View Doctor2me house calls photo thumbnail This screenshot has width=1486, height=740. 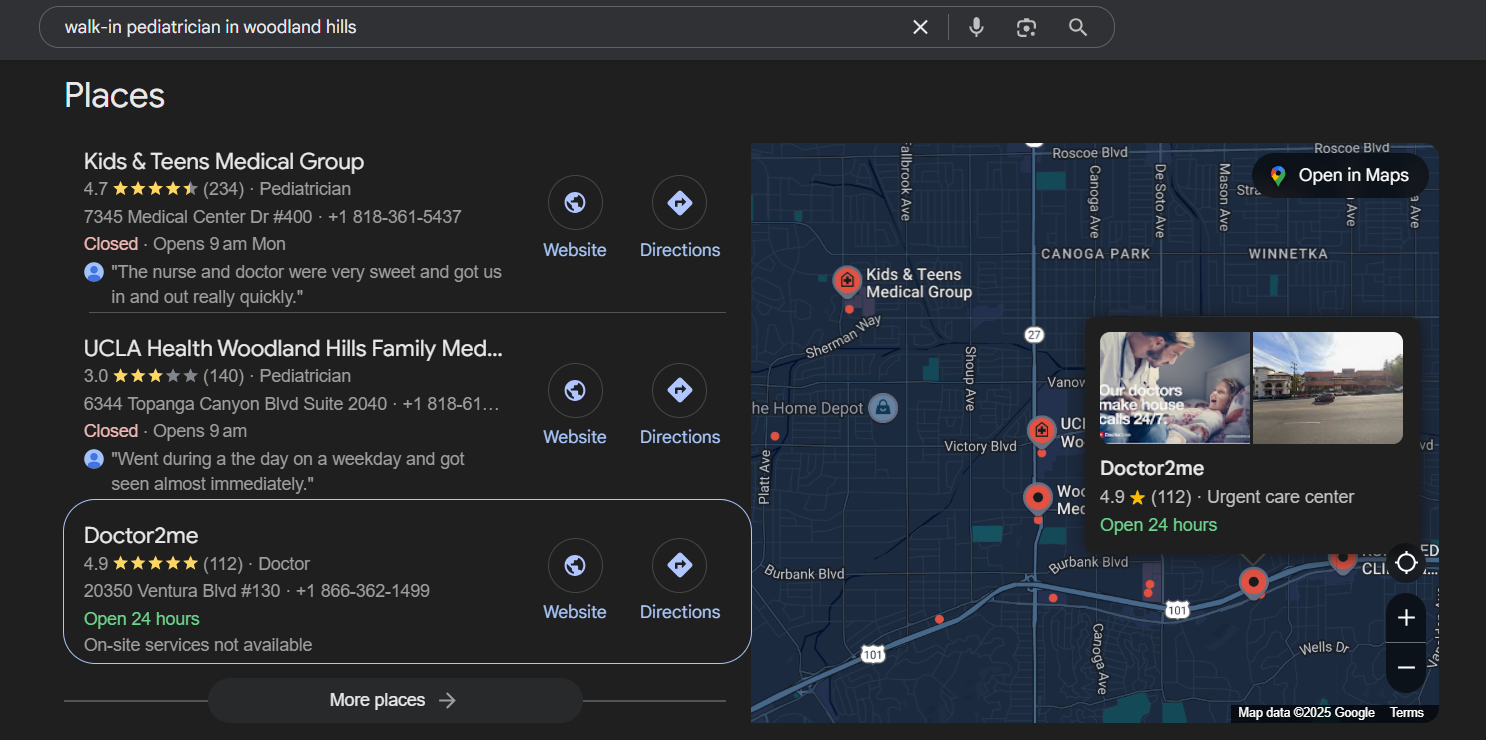1175,388
